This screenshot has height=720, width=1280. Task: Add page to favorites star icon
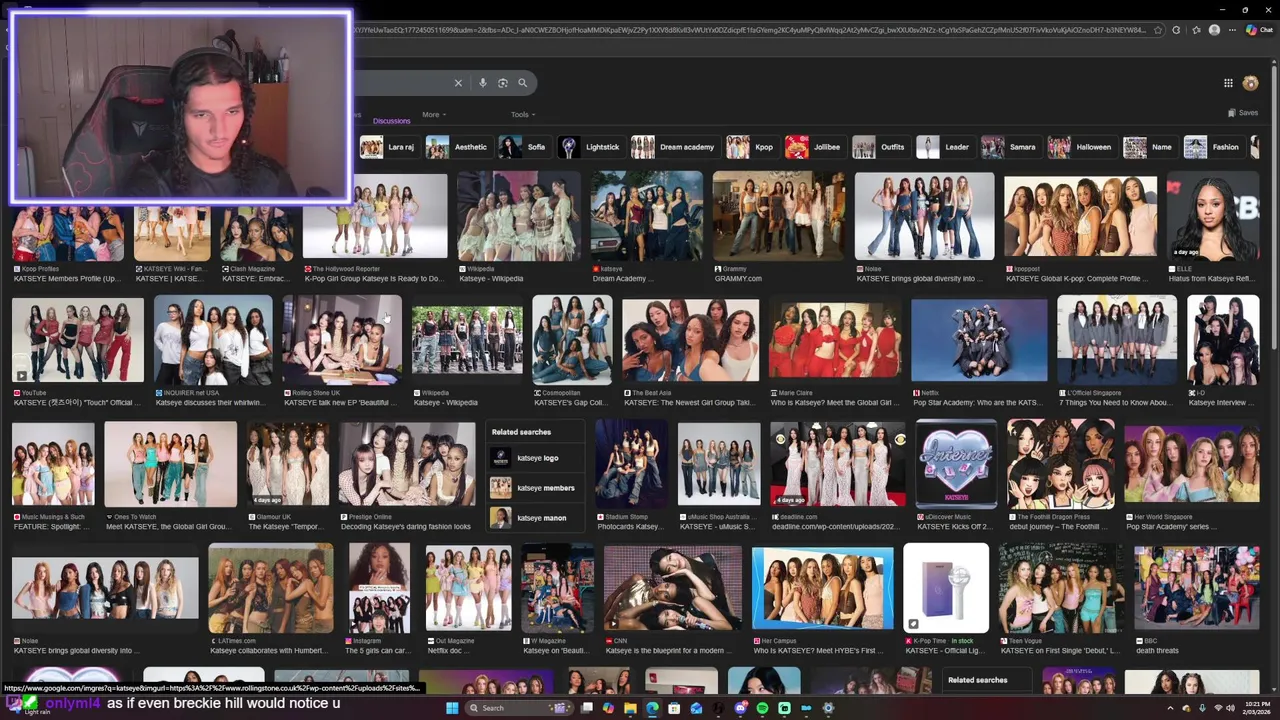pyautogui.click(x=1158, y=30)
